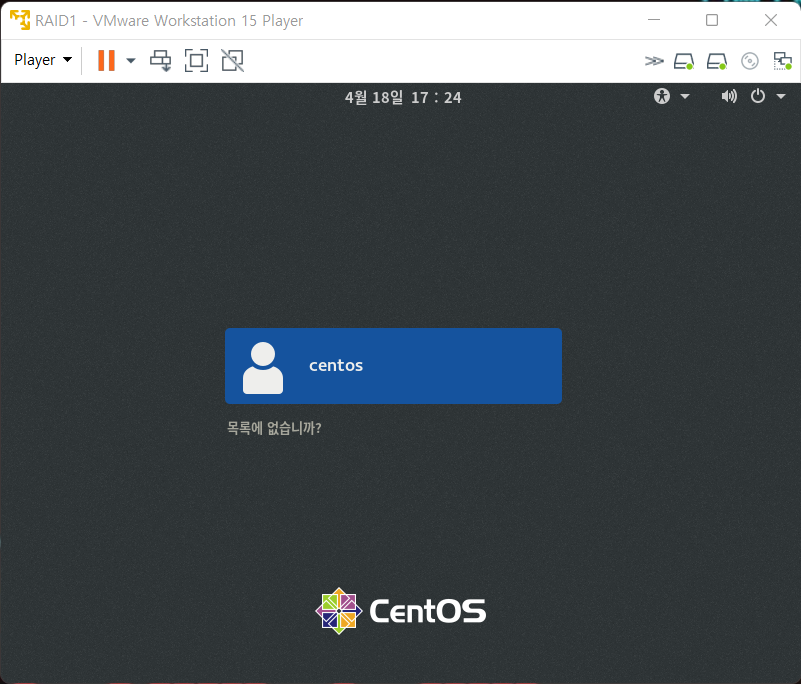Click the first hard disk device icon
Viewport: 801px width, 684px height.
684,61
